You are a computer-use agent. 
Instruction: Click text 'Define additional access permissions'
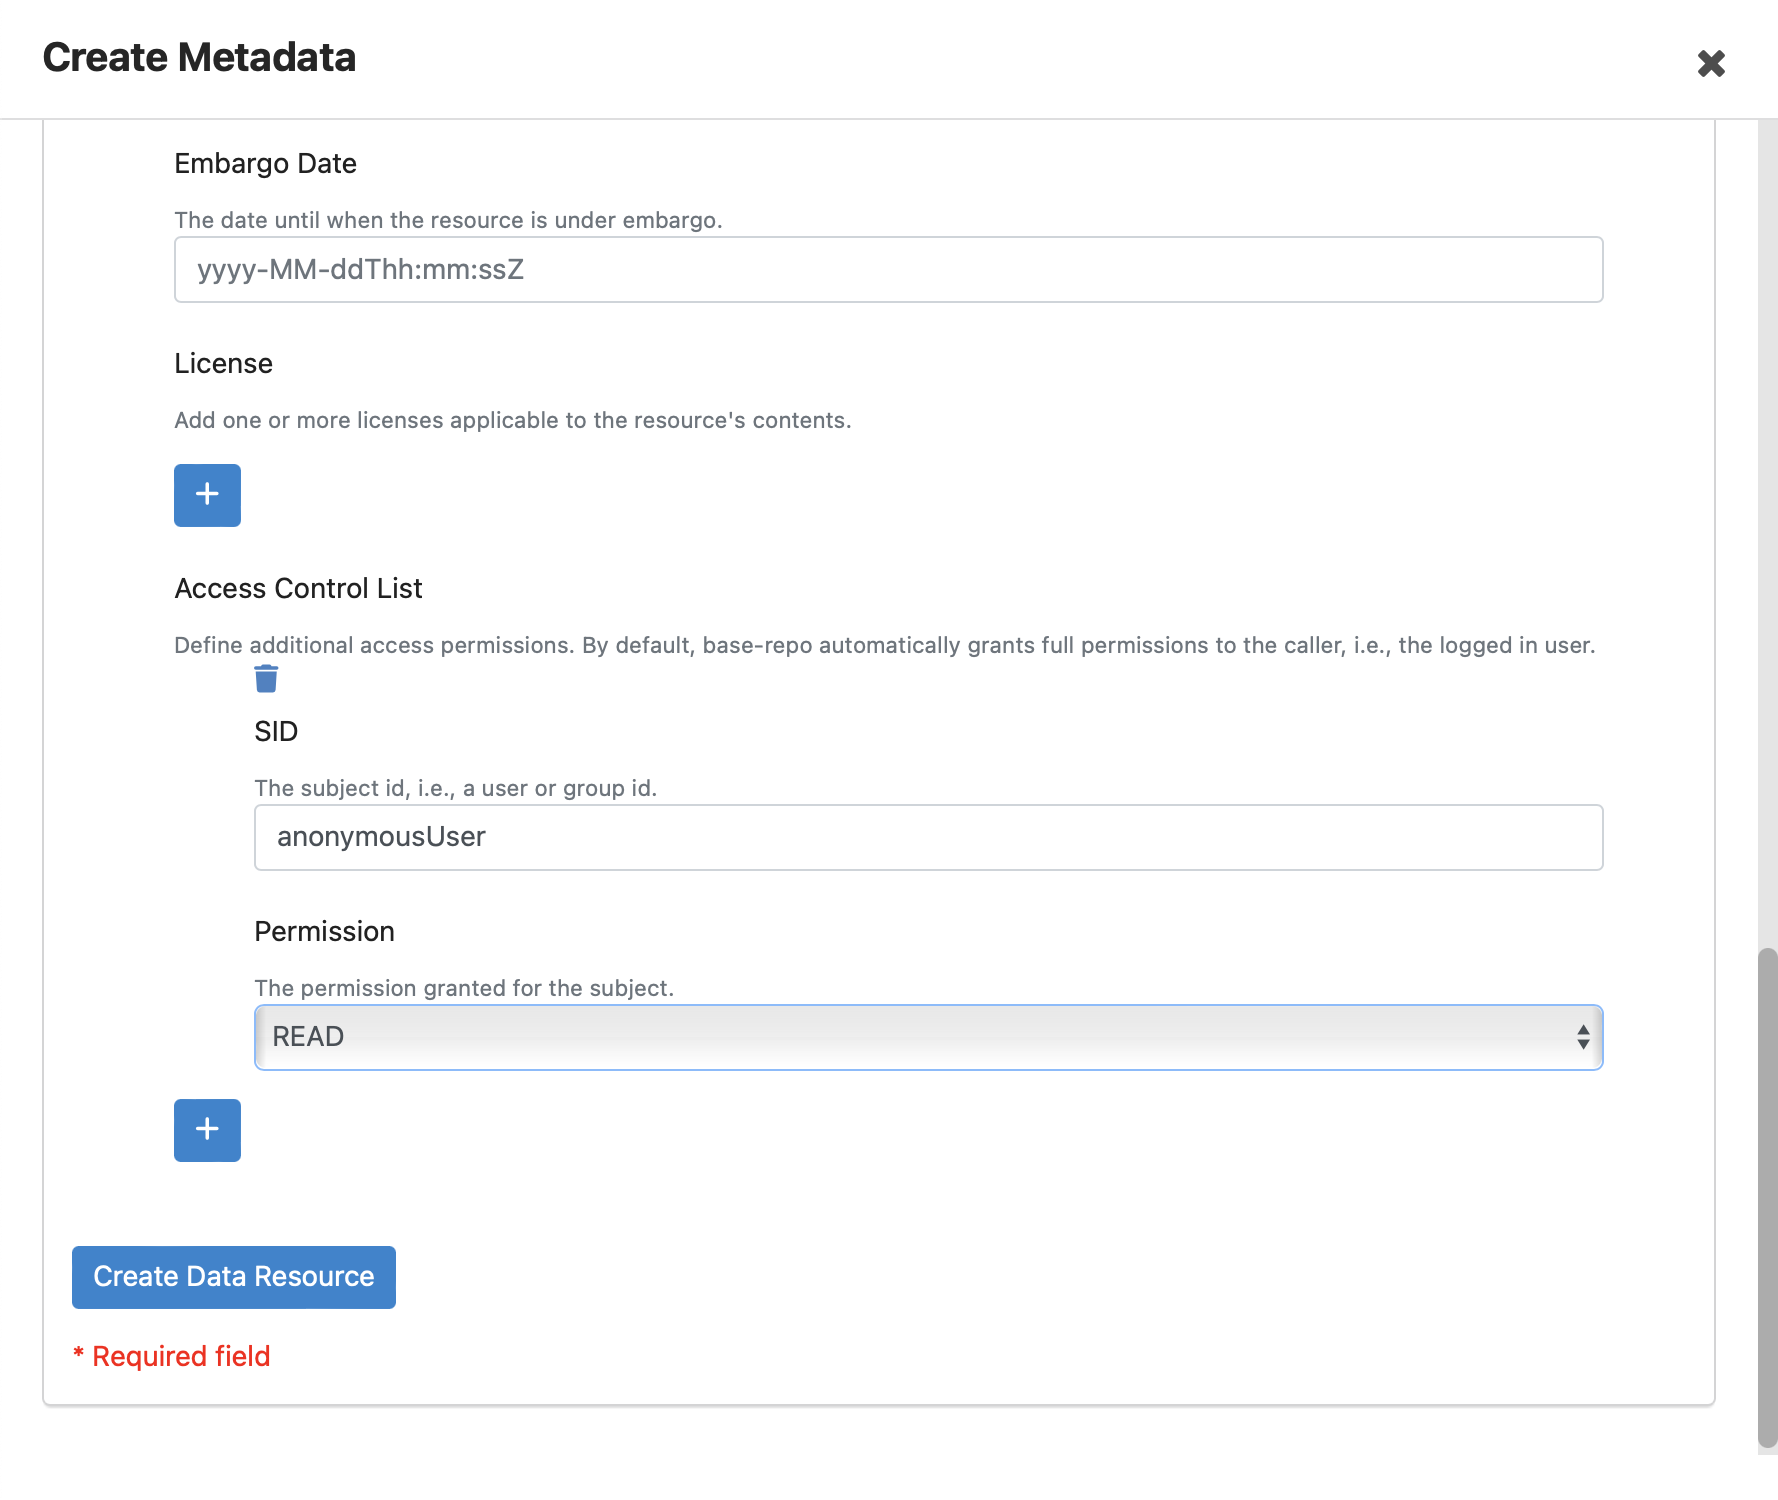(x=373, y=645)
